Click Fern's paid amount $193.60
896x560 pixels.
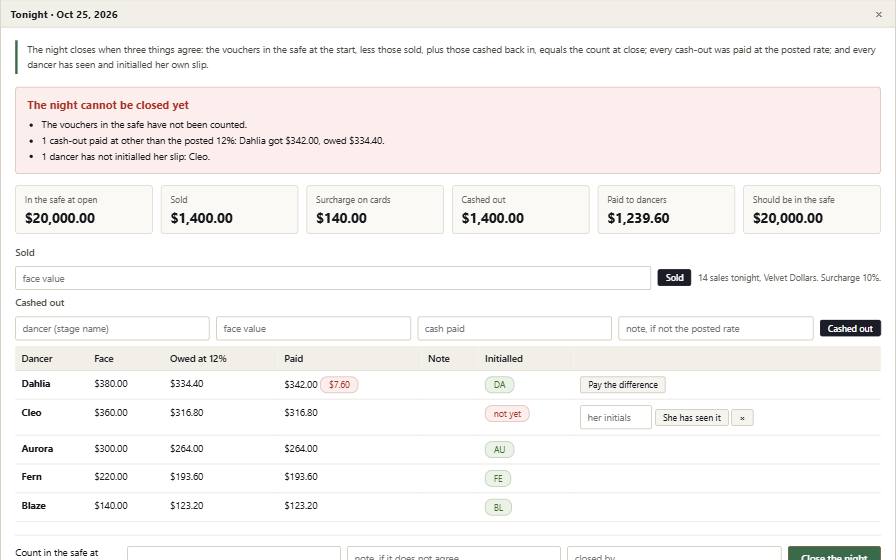tap(301, 477)
